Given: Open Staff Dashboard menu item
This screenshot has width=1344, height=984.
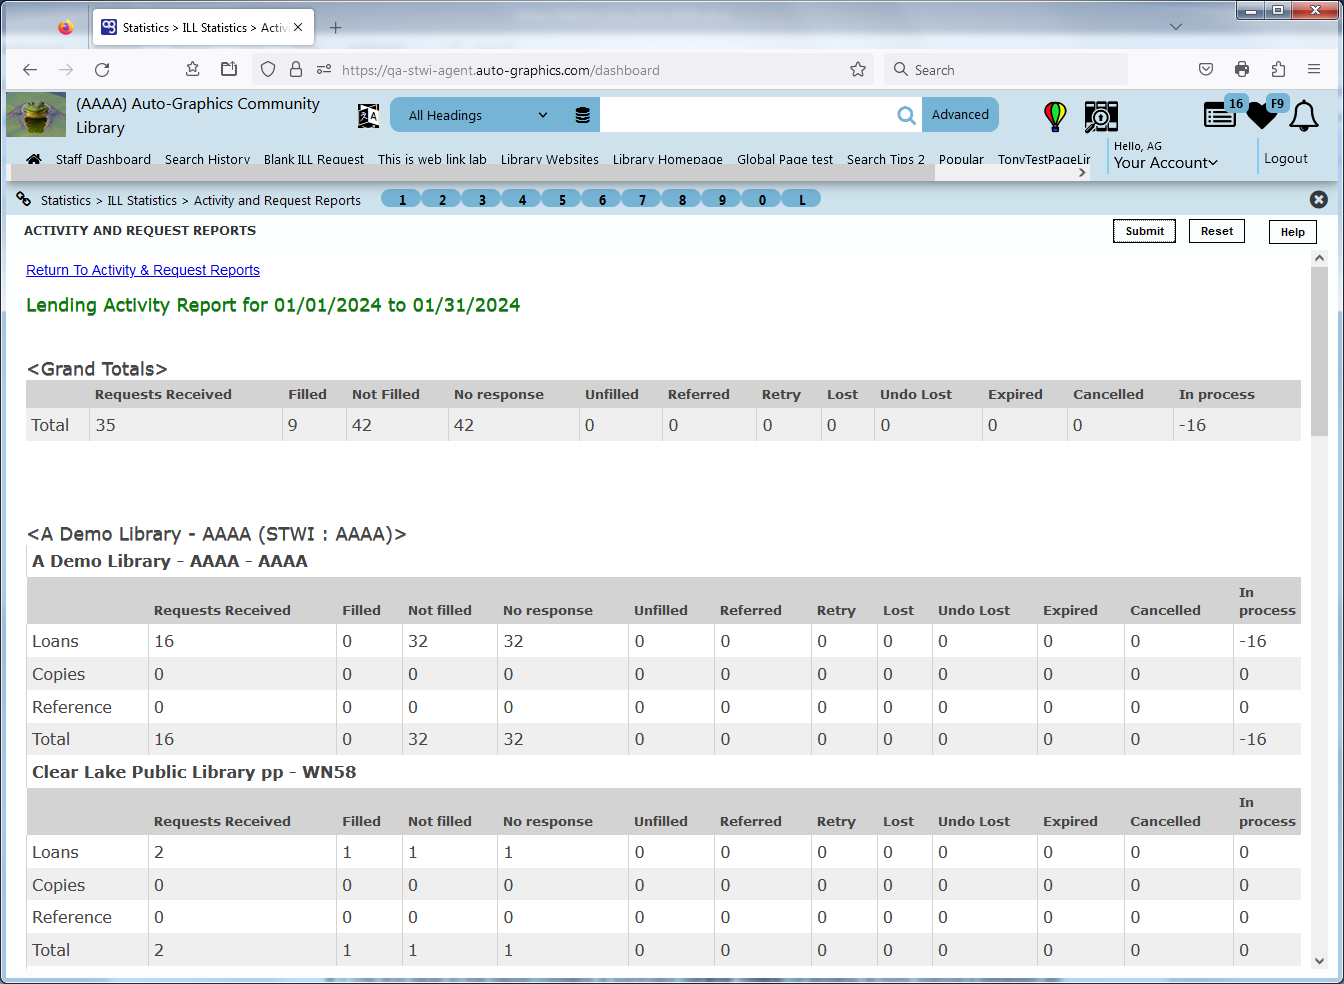Looking at the screenshot, I should [x=103, y=159].
